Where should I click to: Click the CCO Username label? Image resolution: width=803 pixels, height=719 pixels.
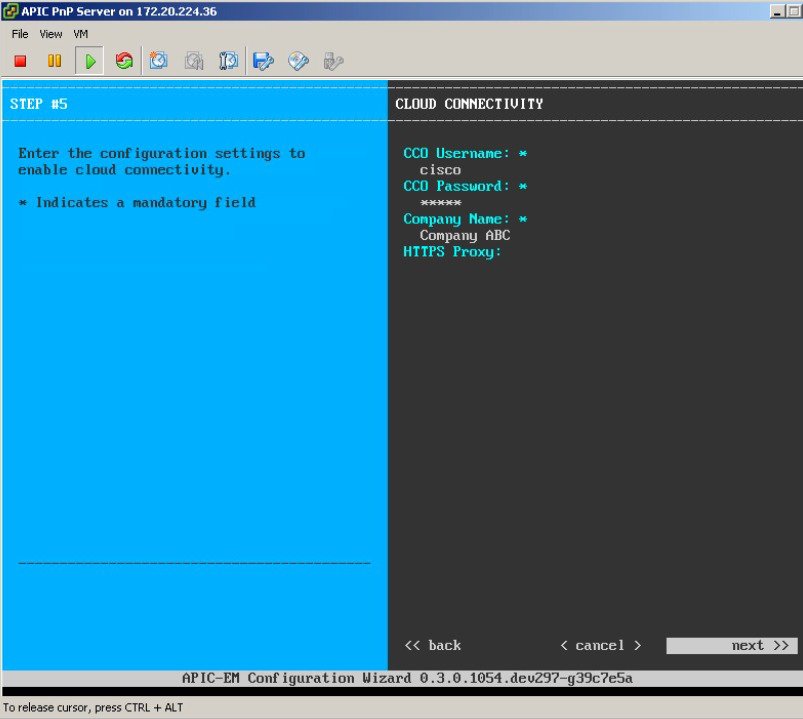[456, 153]
